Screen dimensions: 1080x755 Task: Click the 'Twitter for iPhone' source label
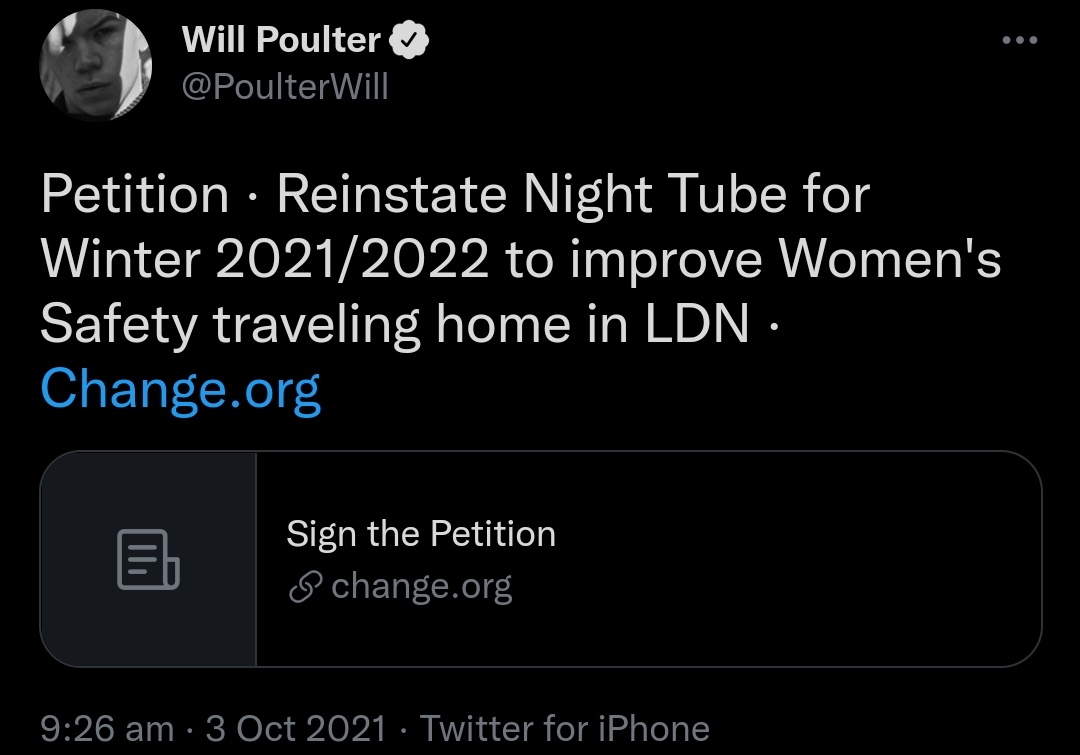pyautogui.click(x=564, y=728)
